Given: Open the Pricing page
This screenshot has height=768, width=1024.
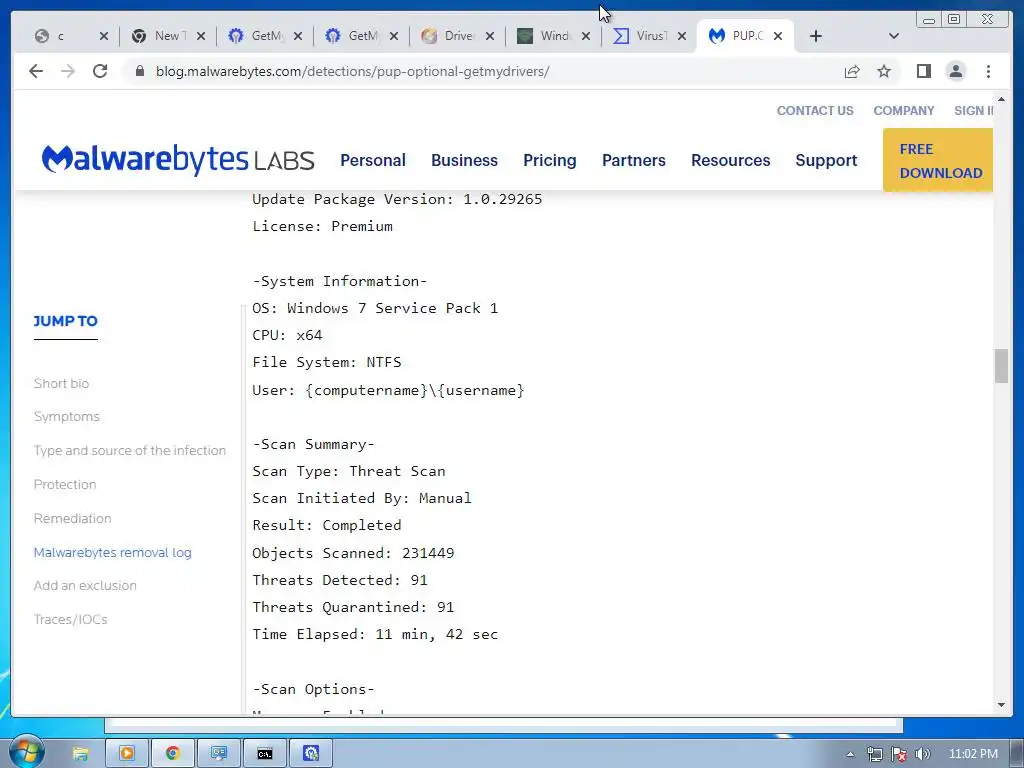Looking at the screenshot, I should [x=550, y=160].
